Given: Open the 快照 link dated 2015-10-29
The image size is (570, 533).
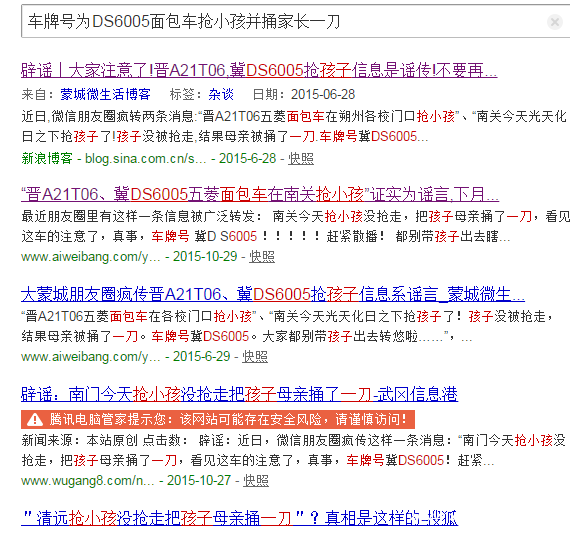Looking at the screenshot, I should (x=262, y=257).
